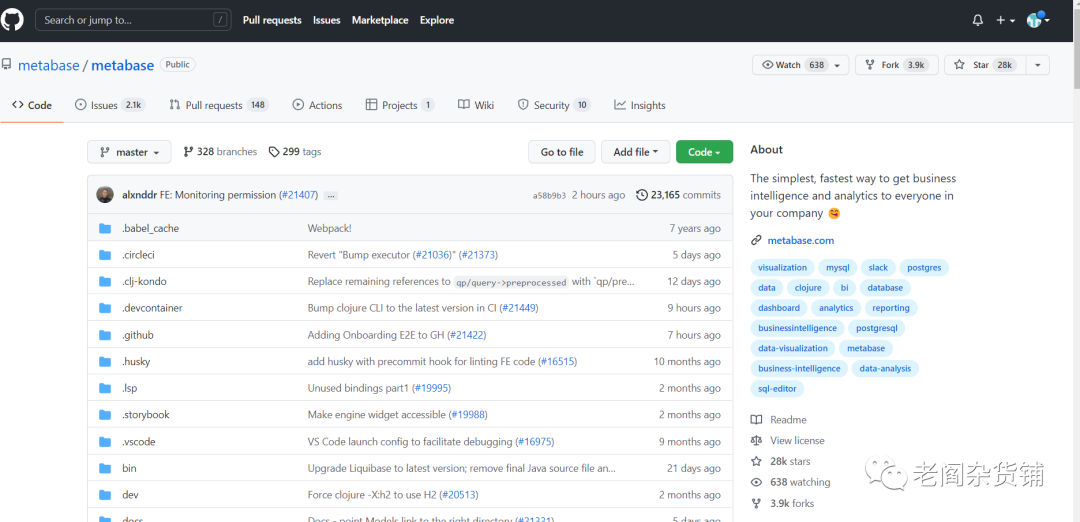Select the visualization topic tag
This screenshot has height=522, width=1080.
pos(782,268)
